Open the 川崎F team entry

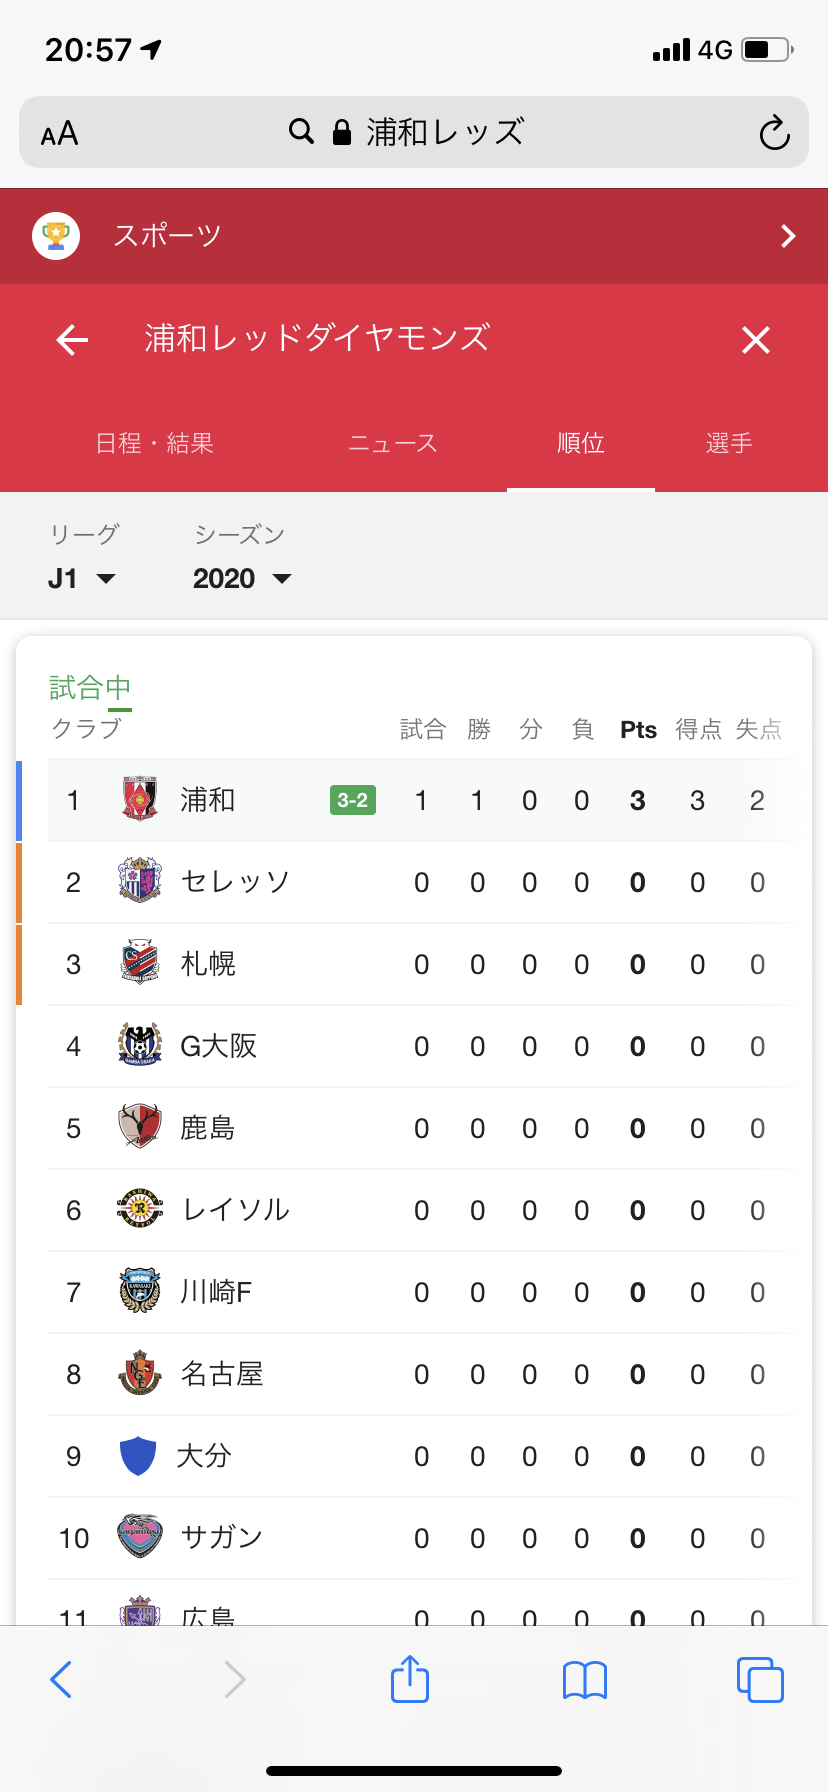(x=216, y=1292)
